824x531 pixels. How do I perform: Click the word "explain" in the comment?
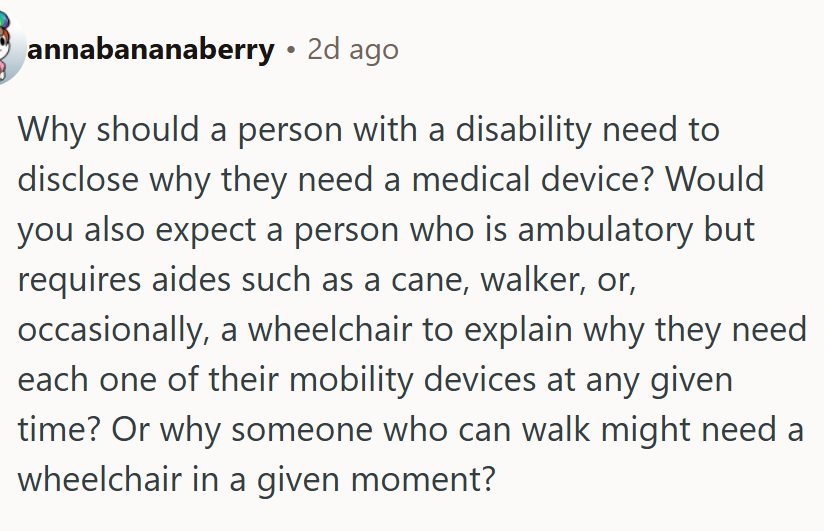[518, 330]
